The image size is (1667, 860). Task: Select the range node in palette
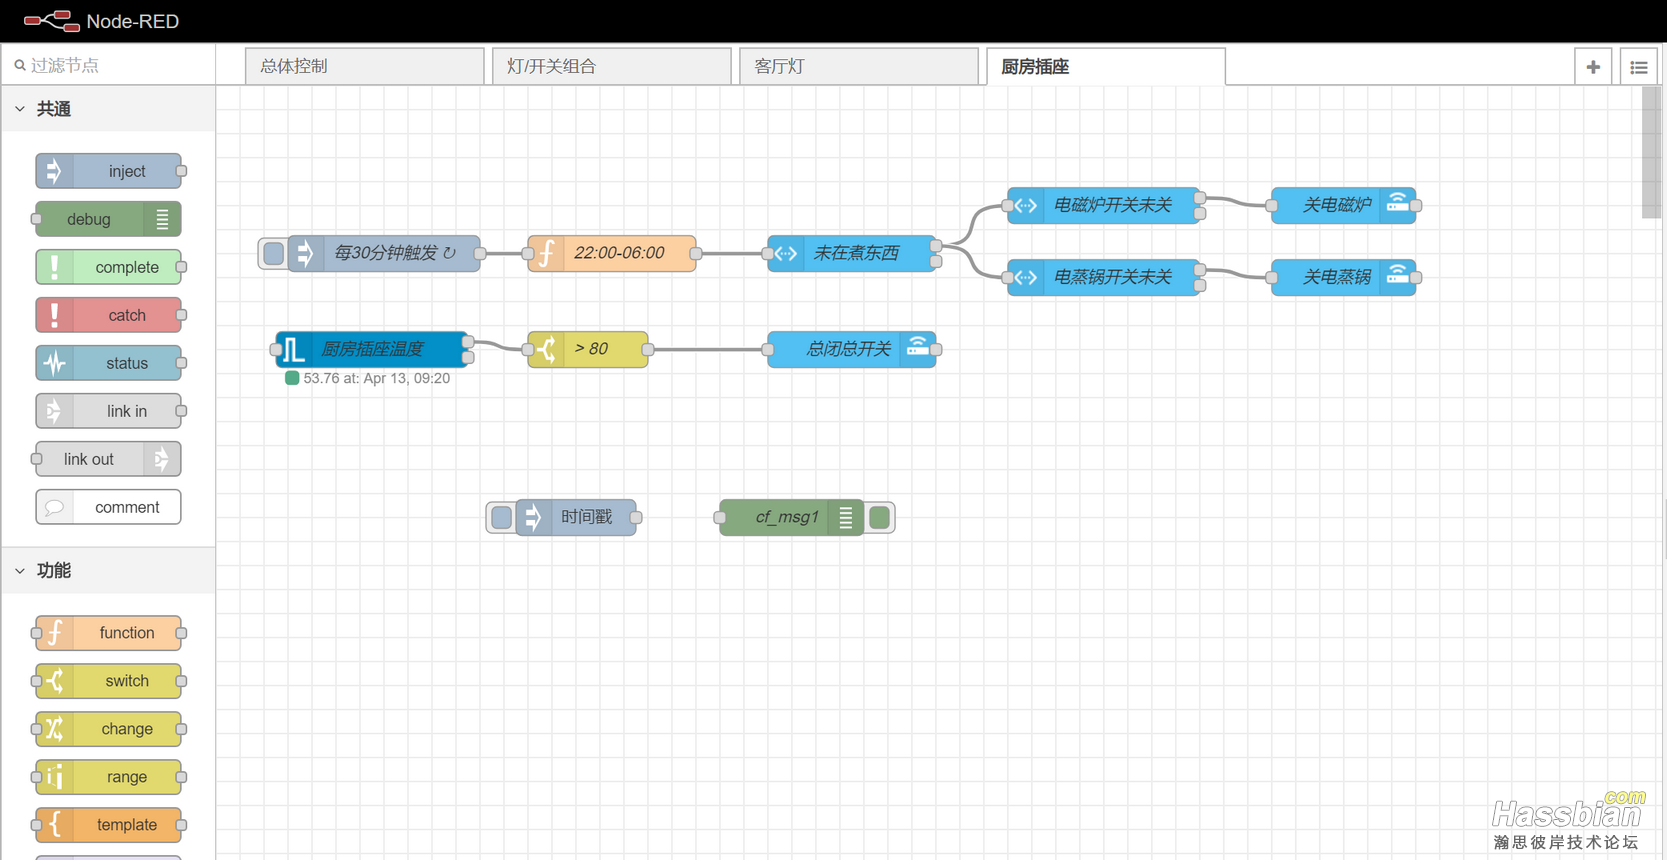coord(108,777)
